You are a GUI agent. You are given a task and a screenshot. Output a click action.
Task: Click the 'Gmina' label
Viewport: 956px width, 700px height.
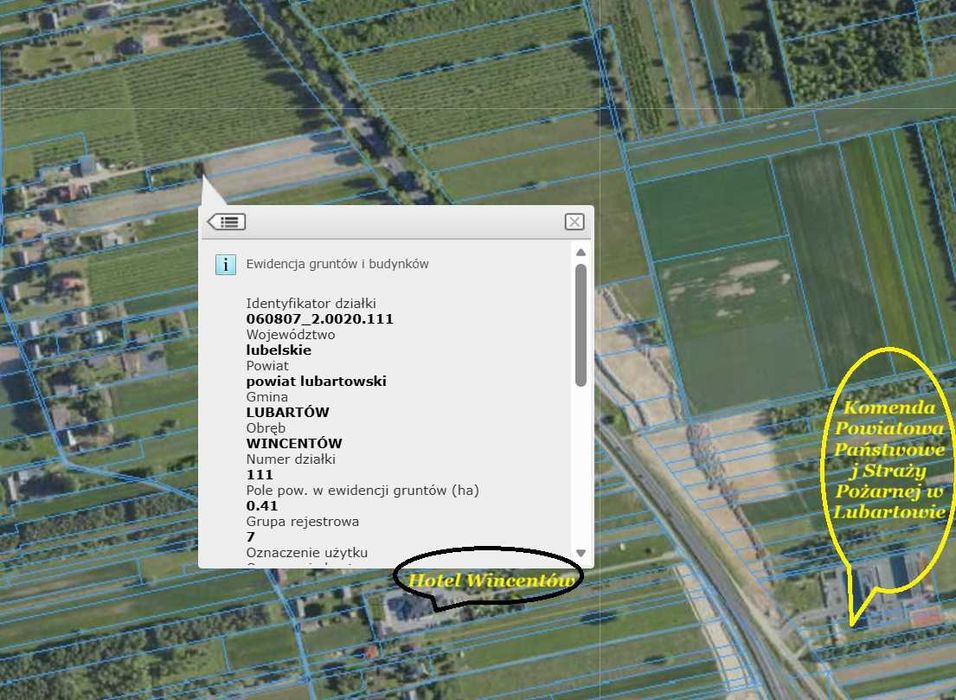click(x=267, y=396)
